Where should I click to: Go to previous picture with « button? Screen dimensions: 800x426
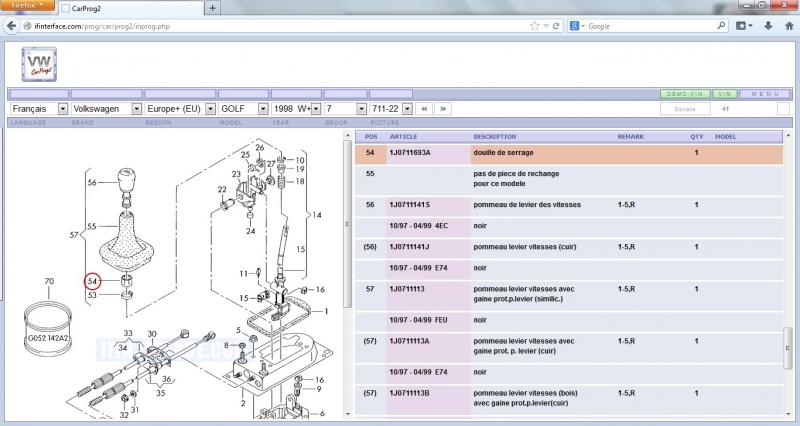coord(424,109)
